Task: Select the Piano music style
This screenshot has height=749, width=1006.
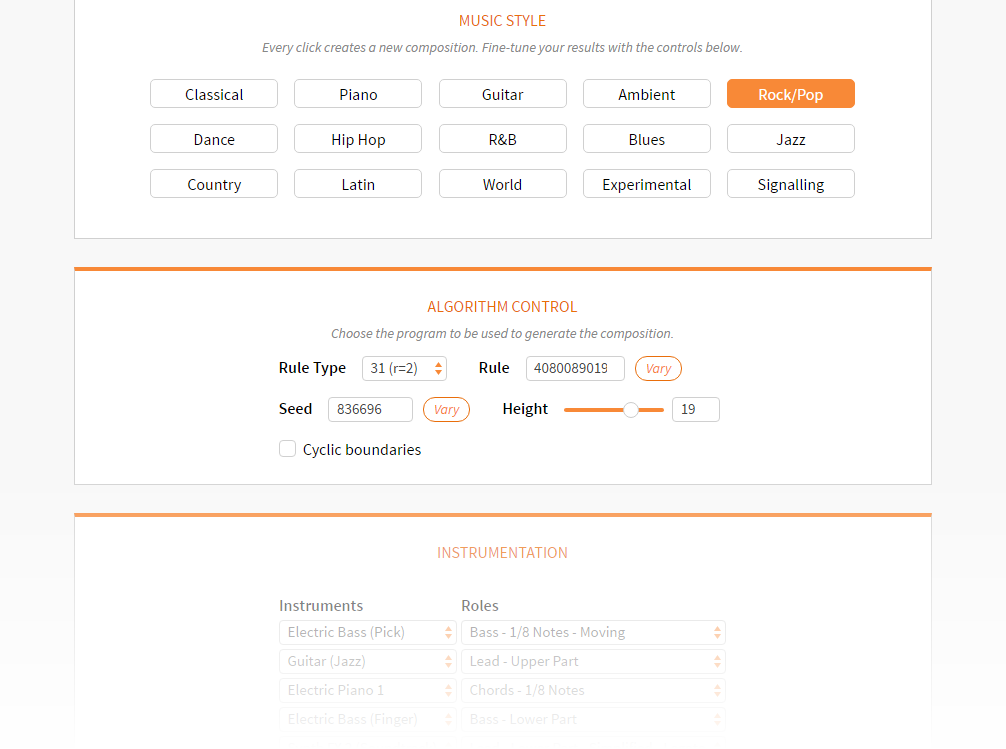Action: tap(358, 94)
